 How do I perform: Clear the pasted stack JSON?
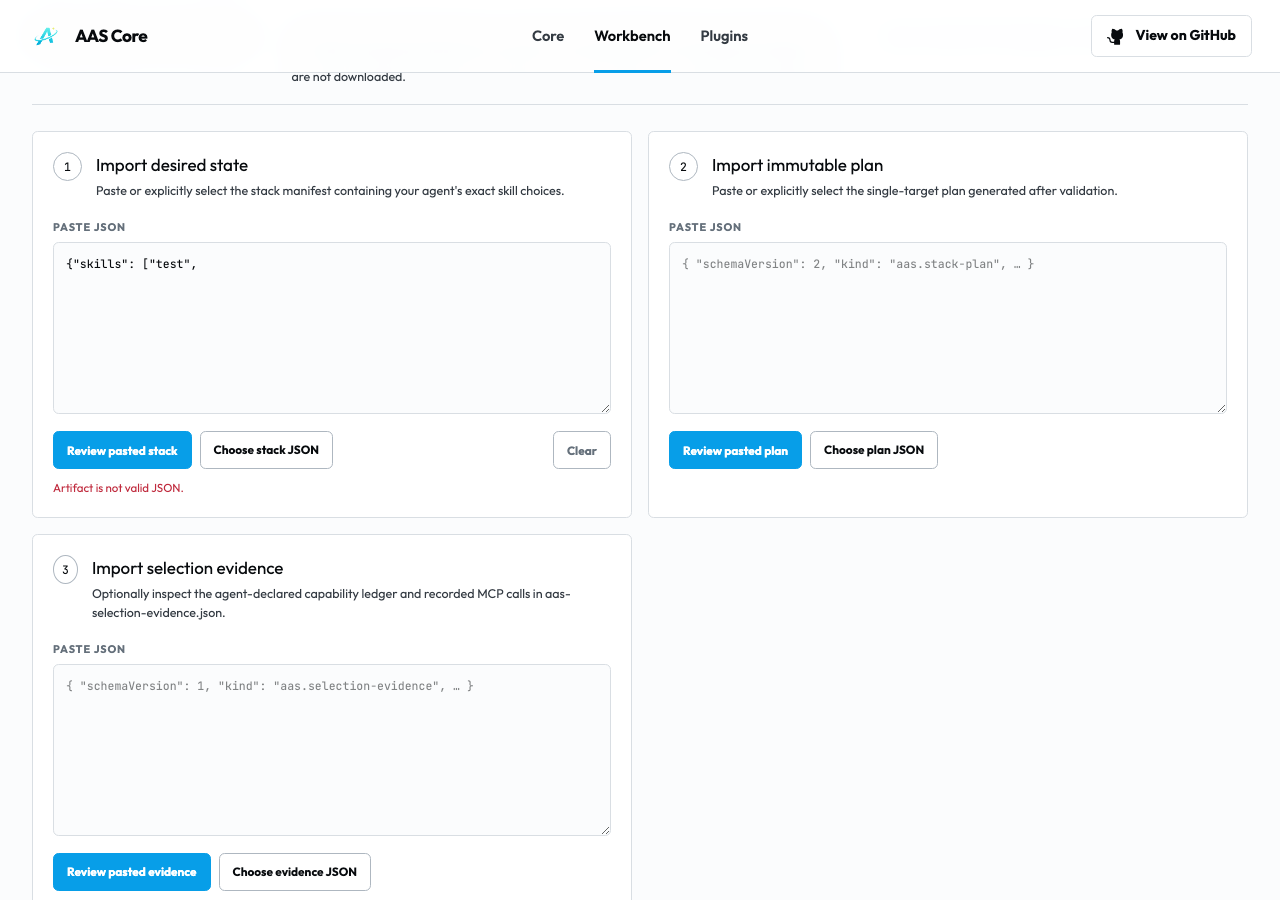582,450
